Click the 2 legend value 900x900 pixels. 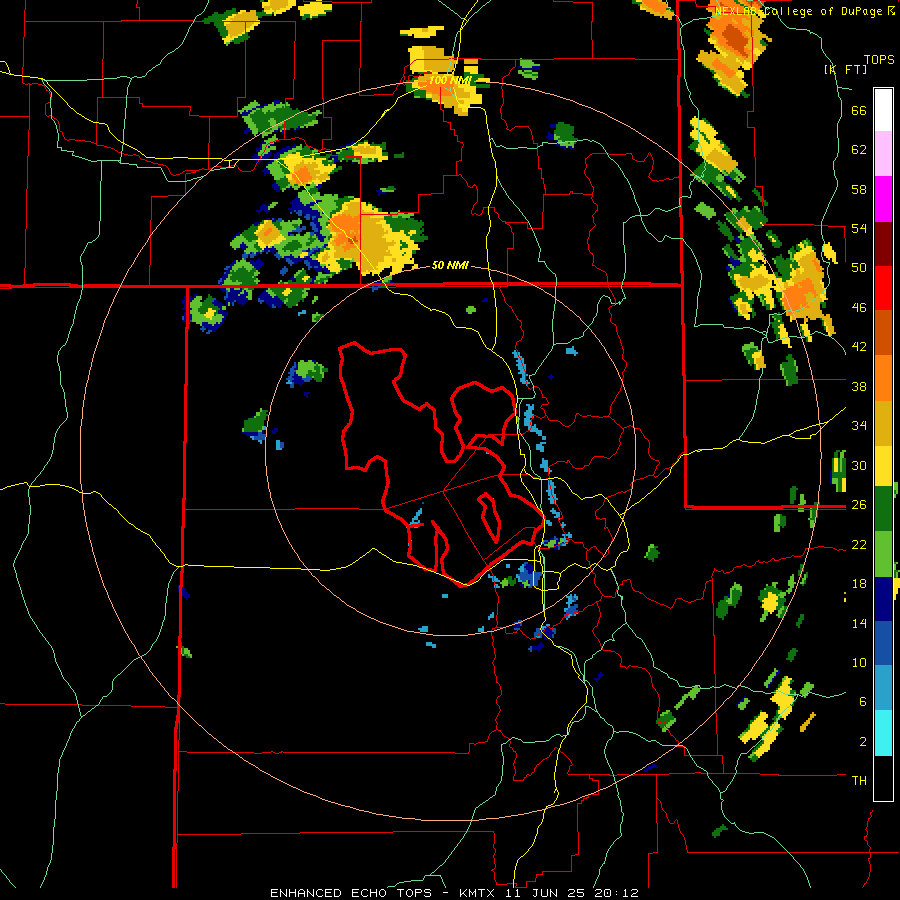point(863,742)
